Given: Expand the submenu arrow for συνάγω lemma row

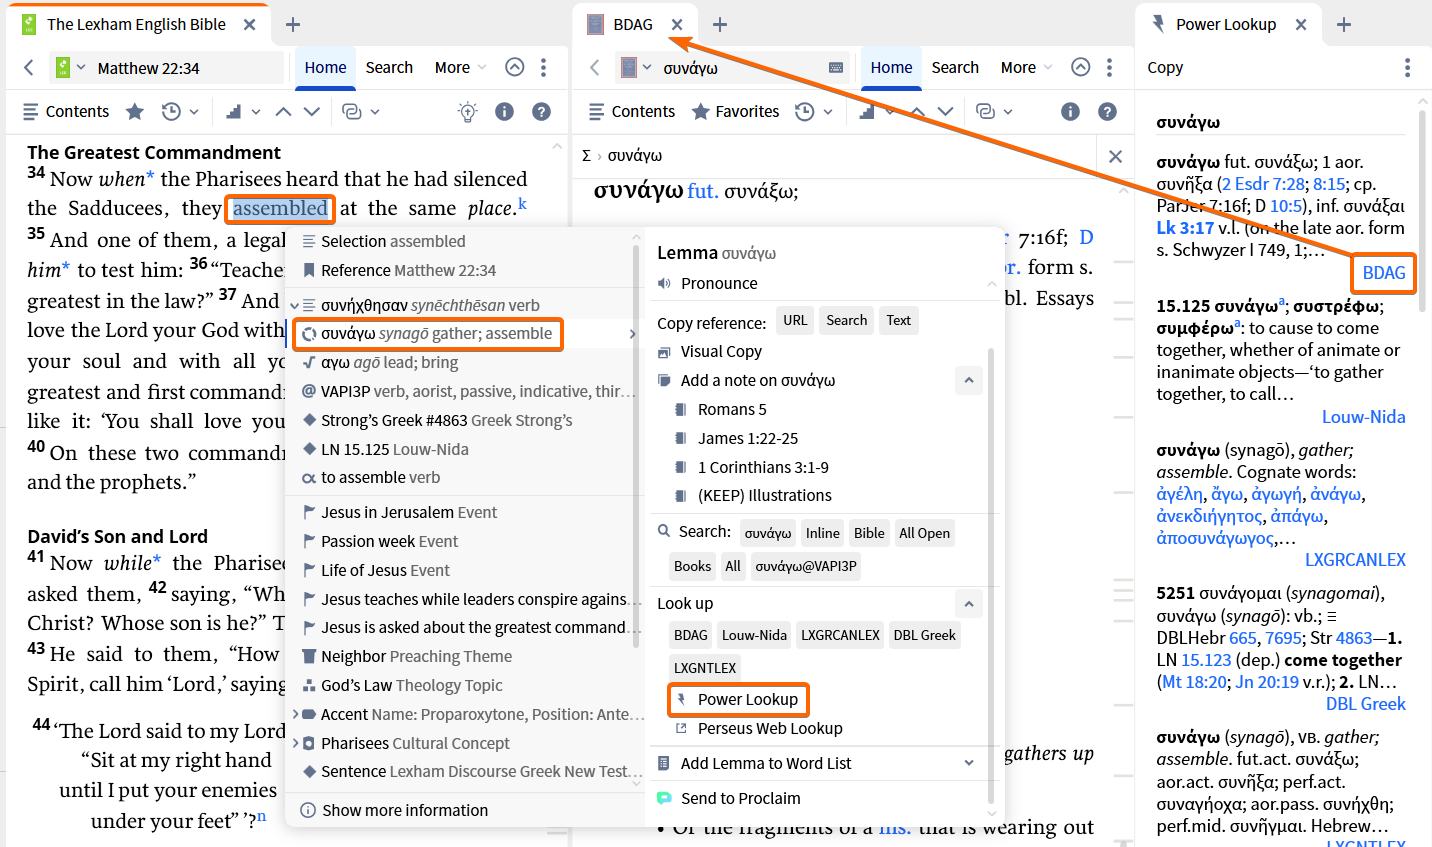Looking at the screenshot, I should (631, 334).
